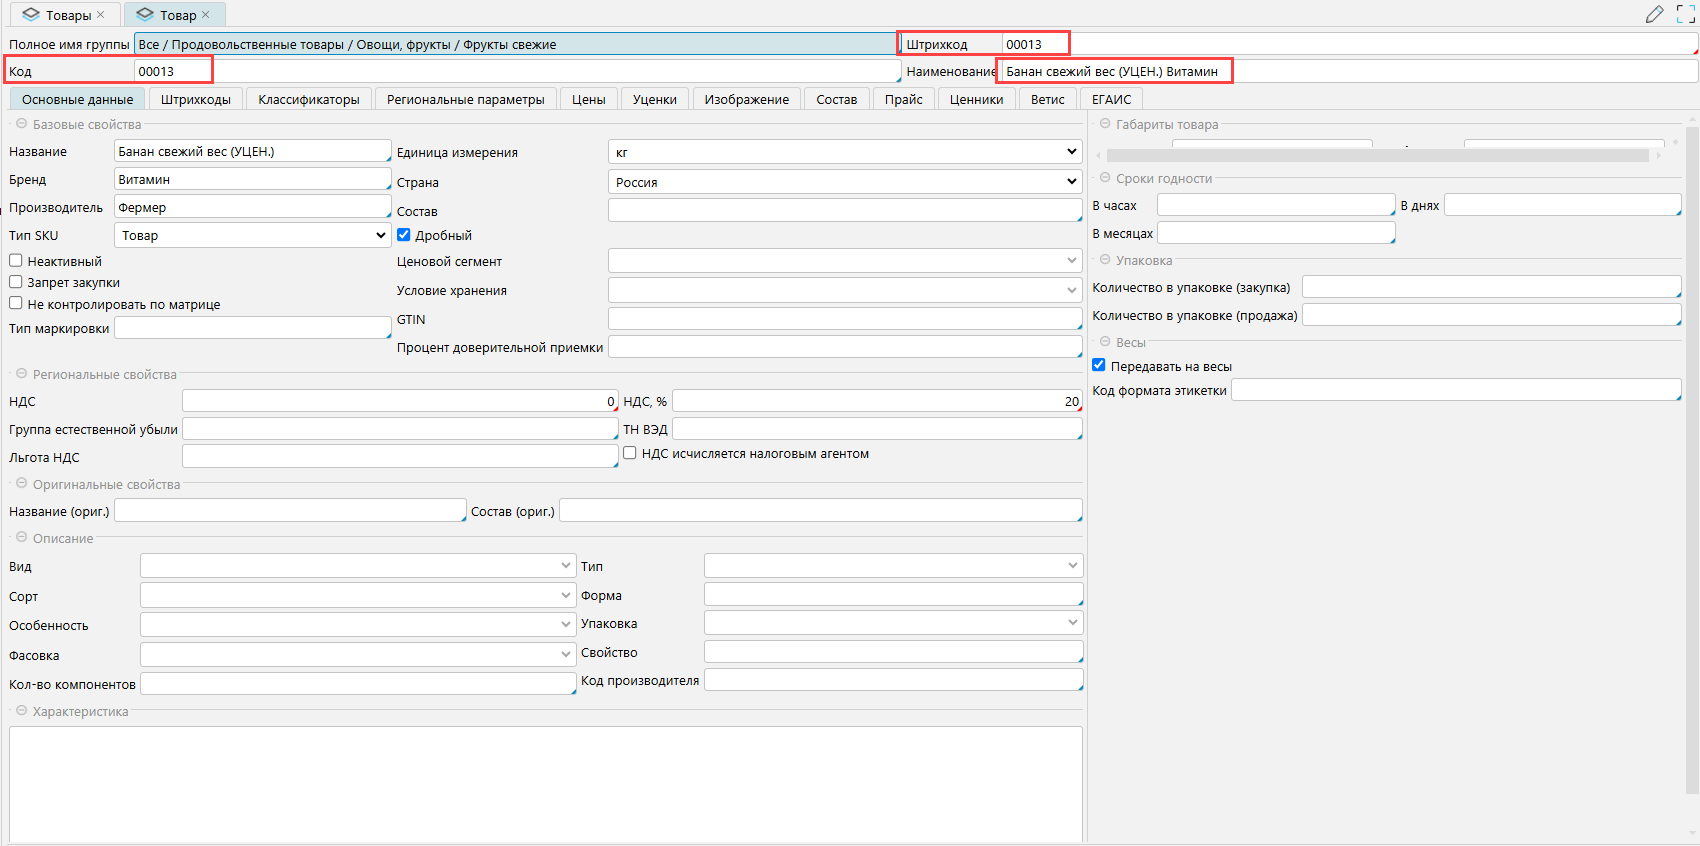Check Запрет закупки option
The image size is (1700, 846).
click(16, 282)
